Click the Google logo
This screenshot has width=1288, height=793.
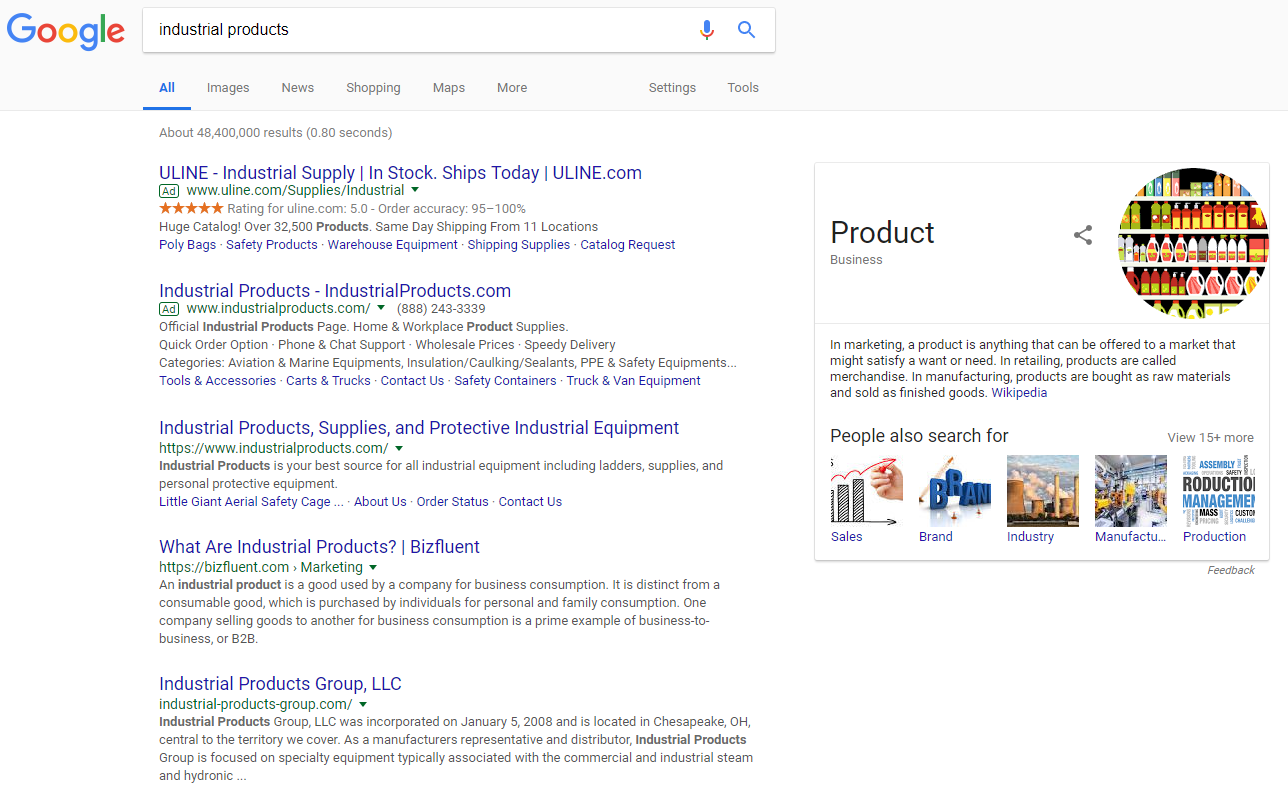coord(66,31)
